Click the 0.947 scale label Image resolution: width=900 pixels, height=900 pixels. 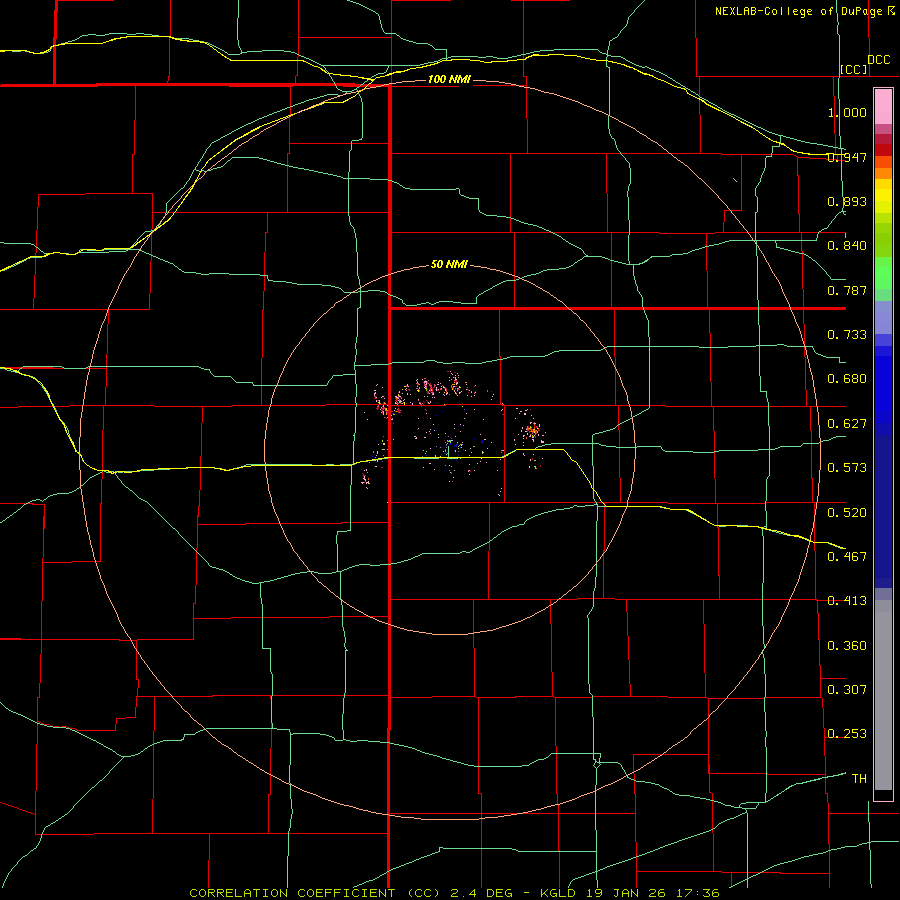click(847, 157)
